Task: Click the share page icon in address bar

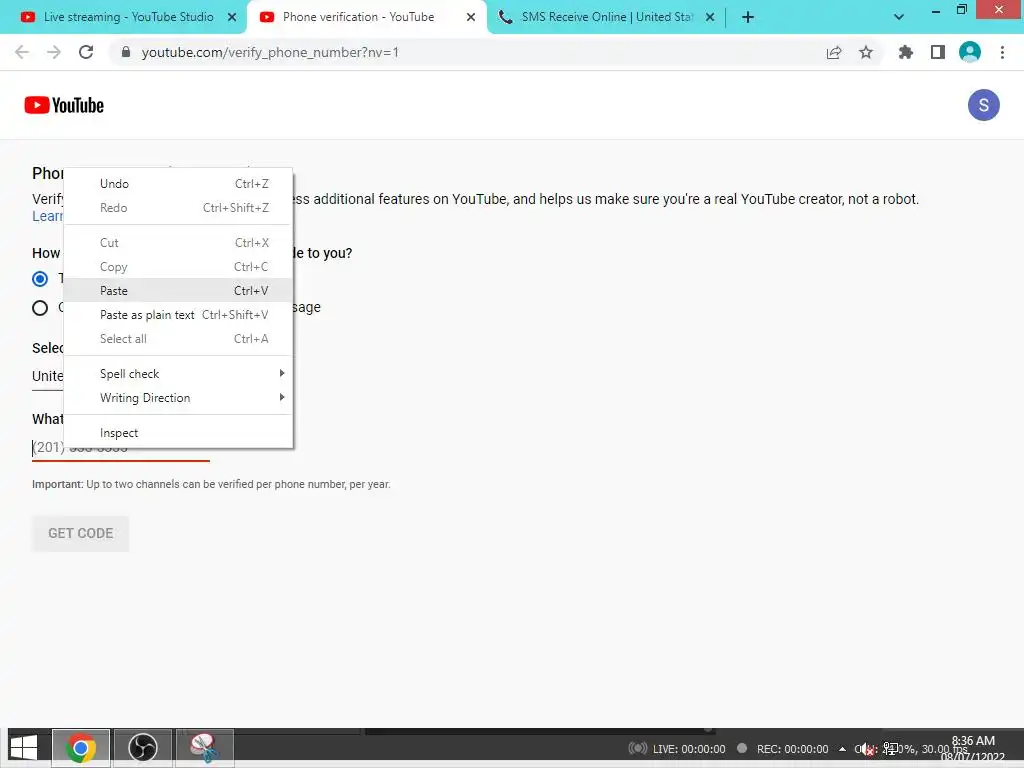Action: coord(833,52)
